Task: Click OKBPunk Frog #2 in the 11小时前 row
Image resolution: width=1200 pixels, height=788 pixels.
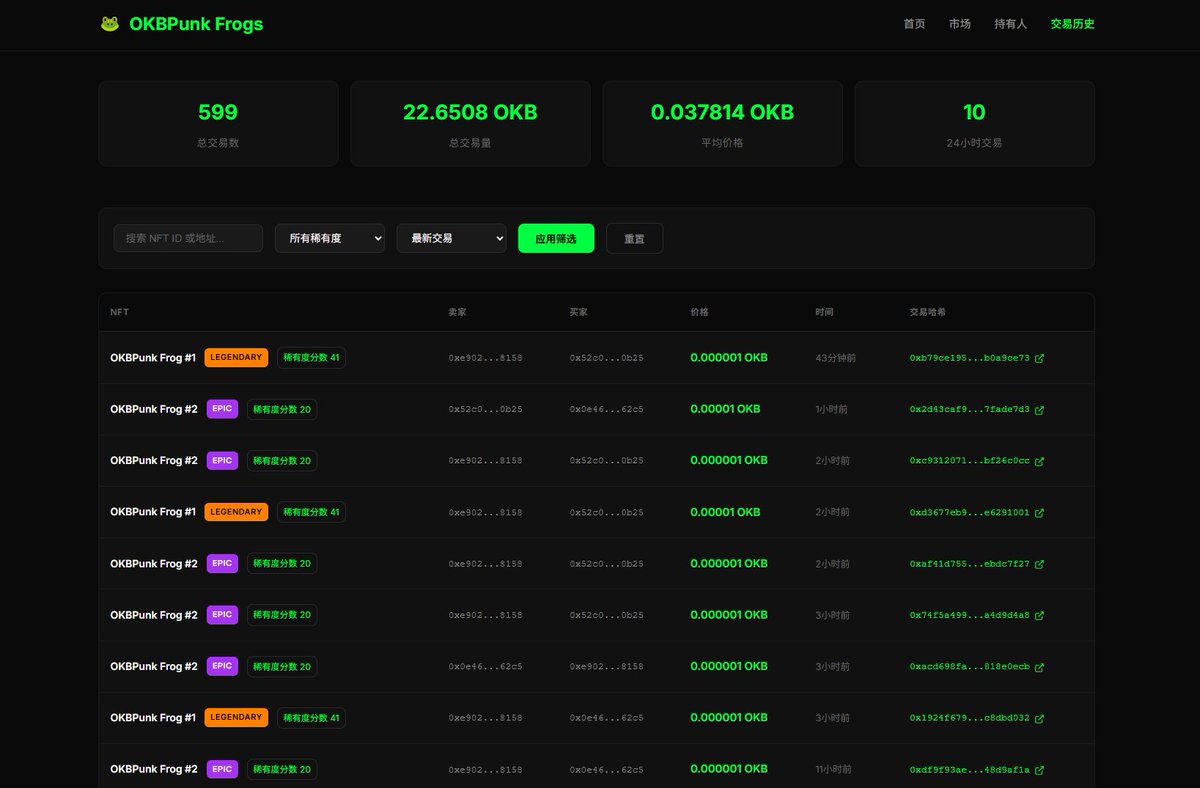Action: point(154,769)
